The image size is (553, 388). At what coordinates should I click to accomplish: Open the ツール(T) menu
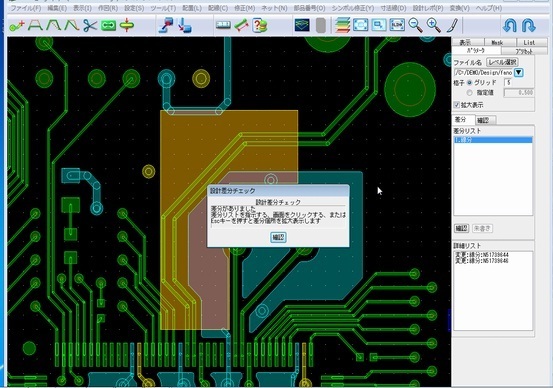(163, 8)
